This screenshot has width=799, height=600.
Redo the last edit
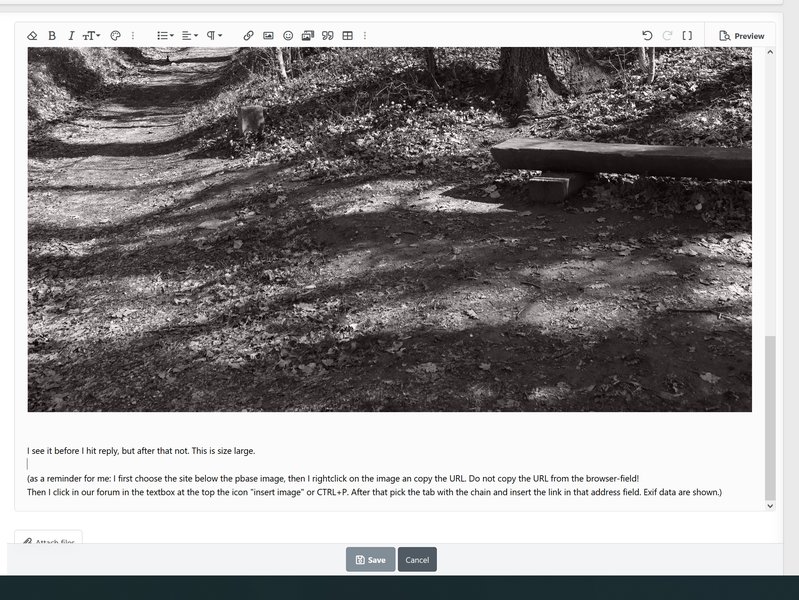[667, 36]
